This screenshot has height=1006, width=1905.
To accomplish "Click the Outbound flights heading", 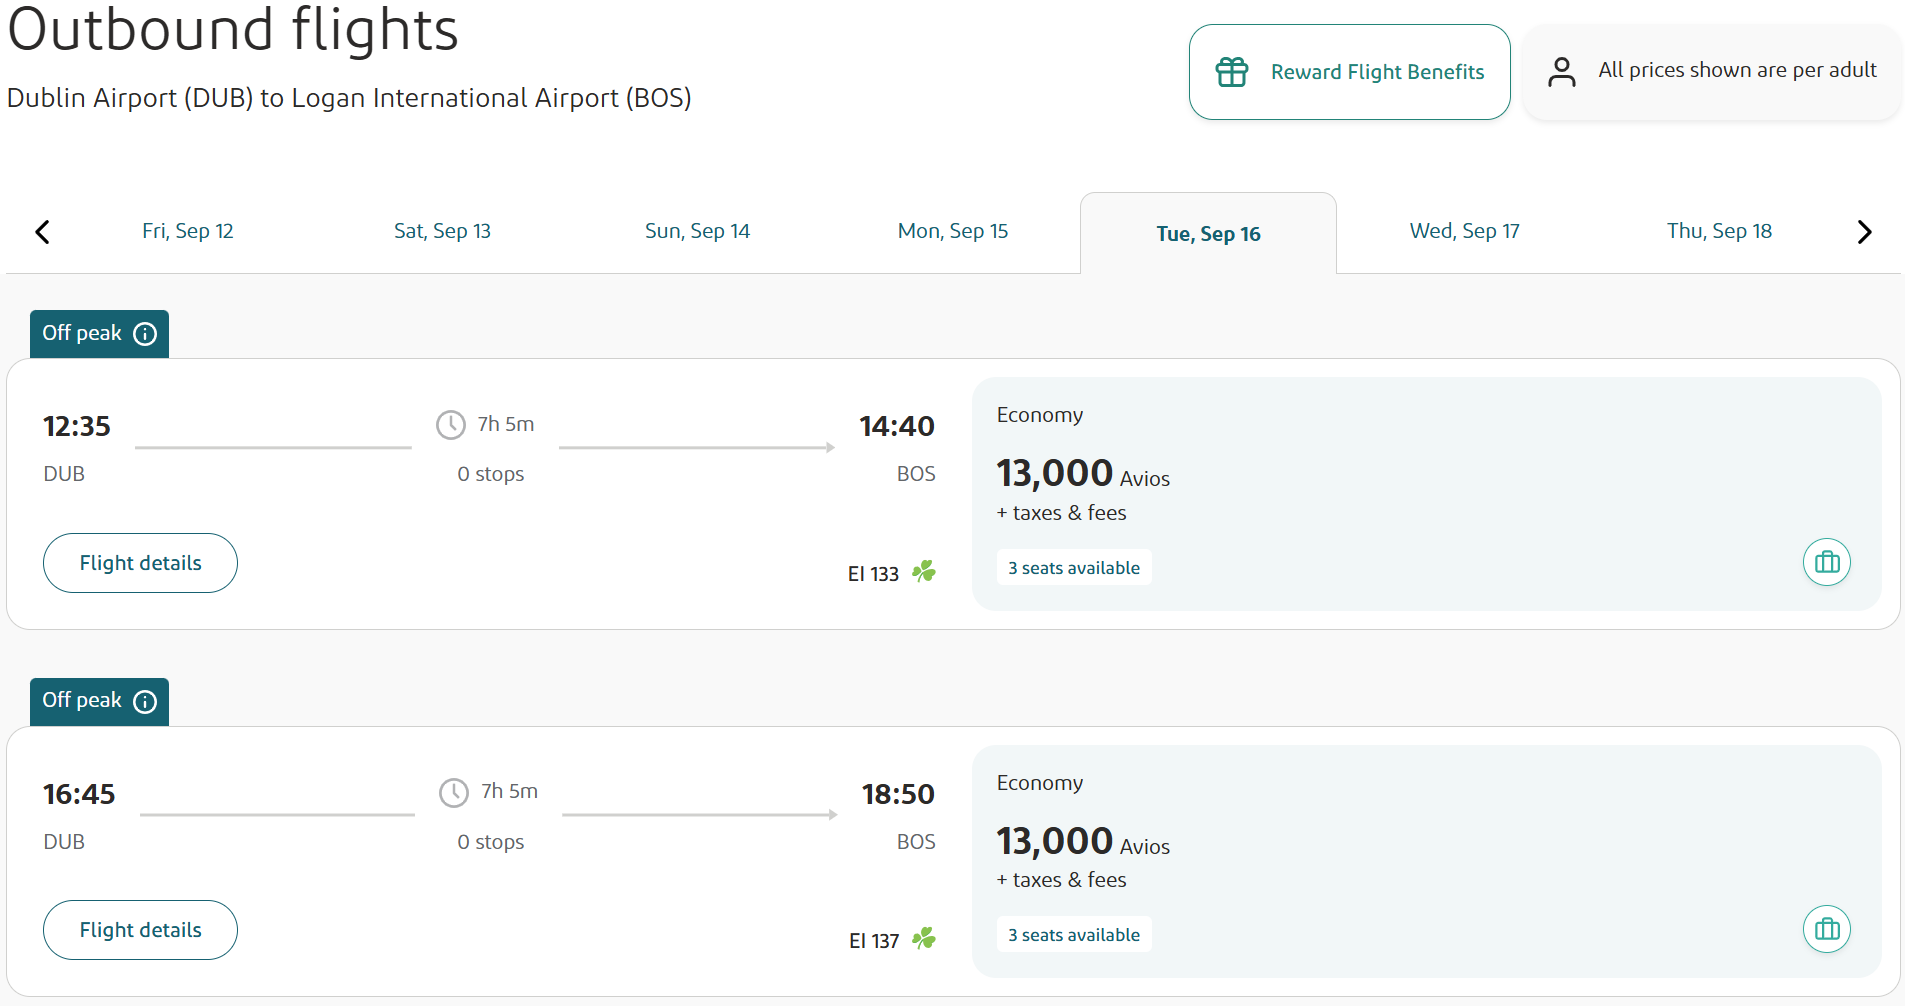I will [233, 29].
